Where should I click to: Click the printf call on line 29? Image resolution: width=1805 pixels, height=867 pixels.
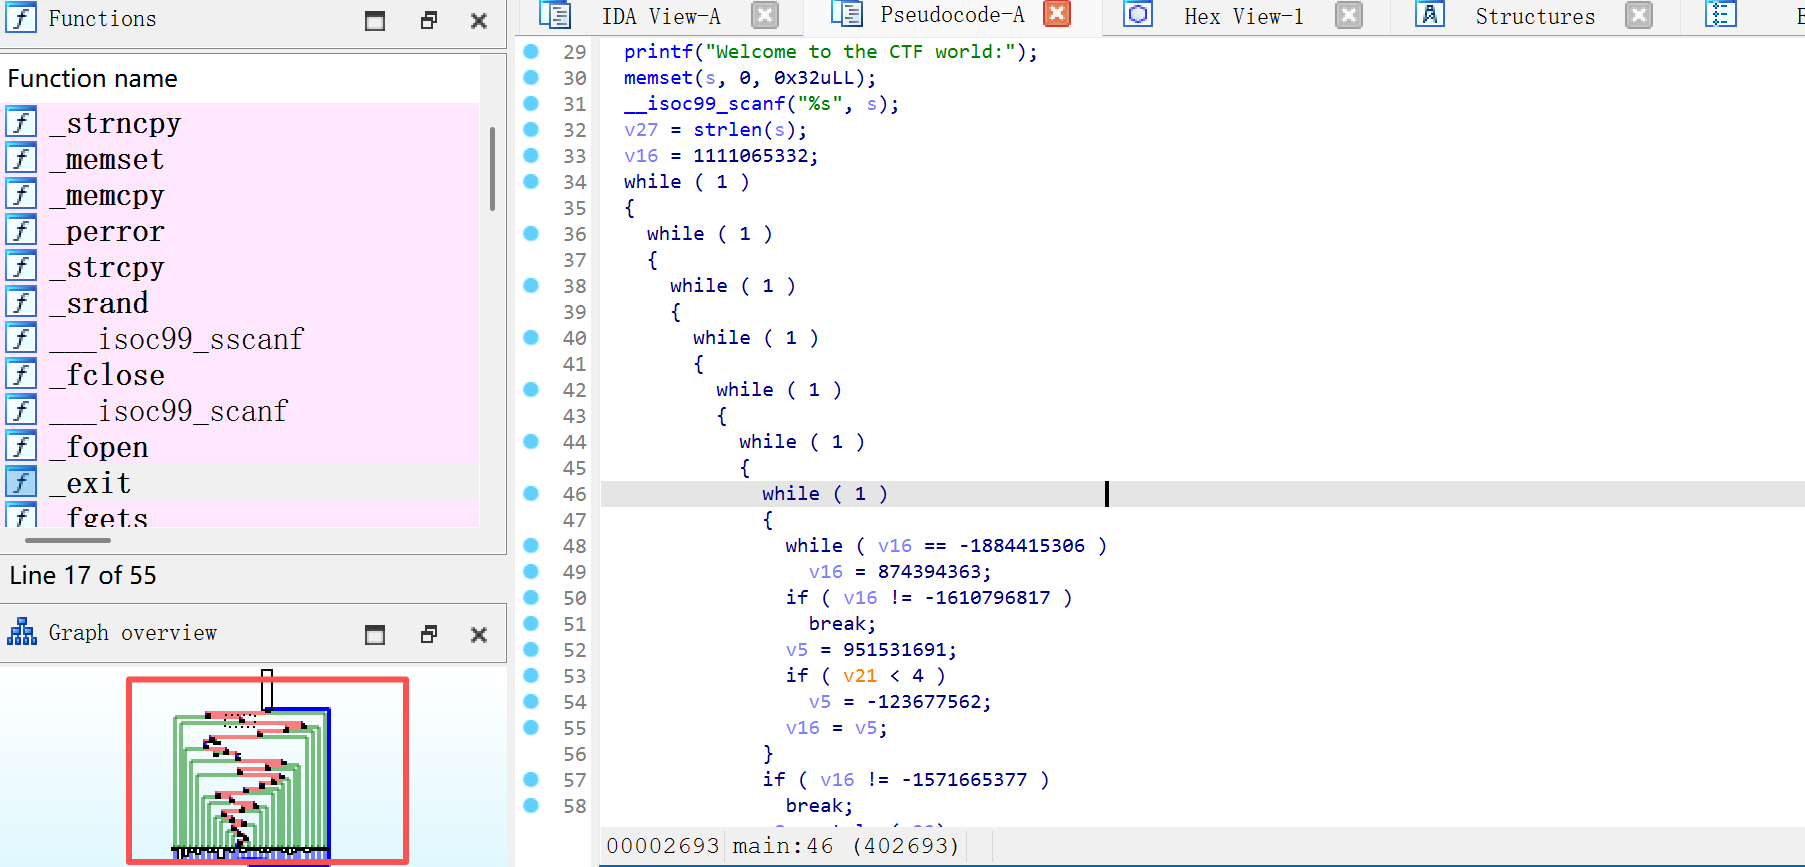[x=658, y=52]
